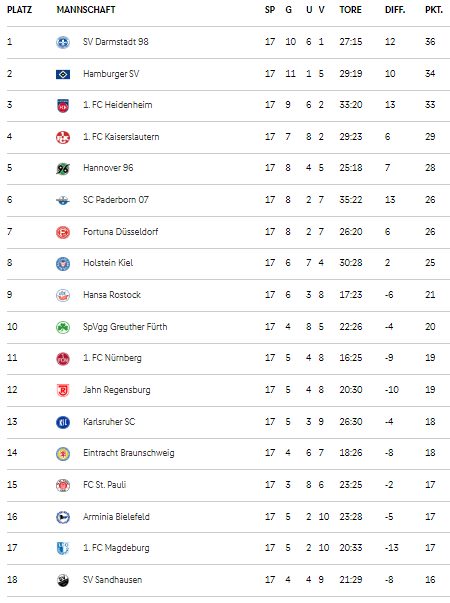Click the Hamburger SV diamond logo
The height and width of the screenshot is (603, 450).
63,74
